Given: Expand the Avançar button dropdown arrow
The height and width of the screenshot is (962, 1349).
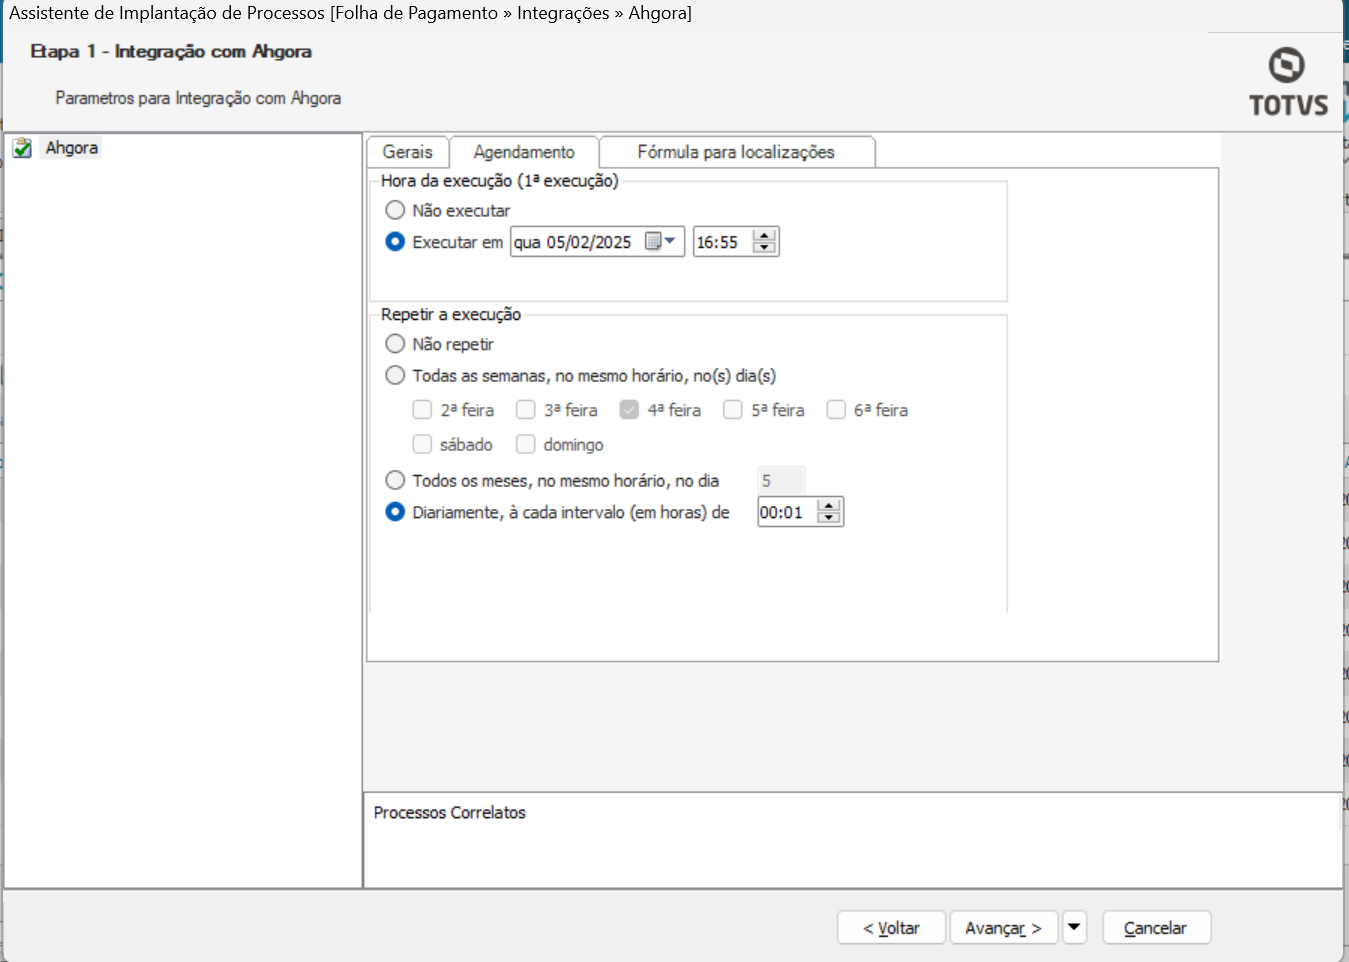Looking at the screenshot, I should pyautogui.click(x=1074, y=927).
